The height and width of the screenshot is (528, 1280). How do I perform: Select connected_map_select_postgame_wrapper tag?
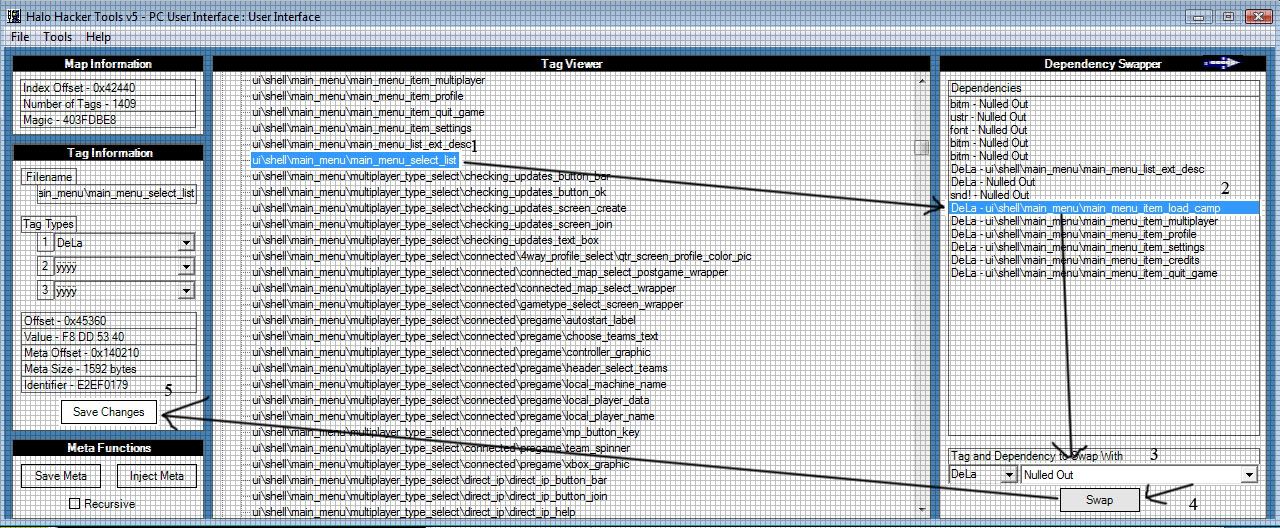(x=489, y=272)
